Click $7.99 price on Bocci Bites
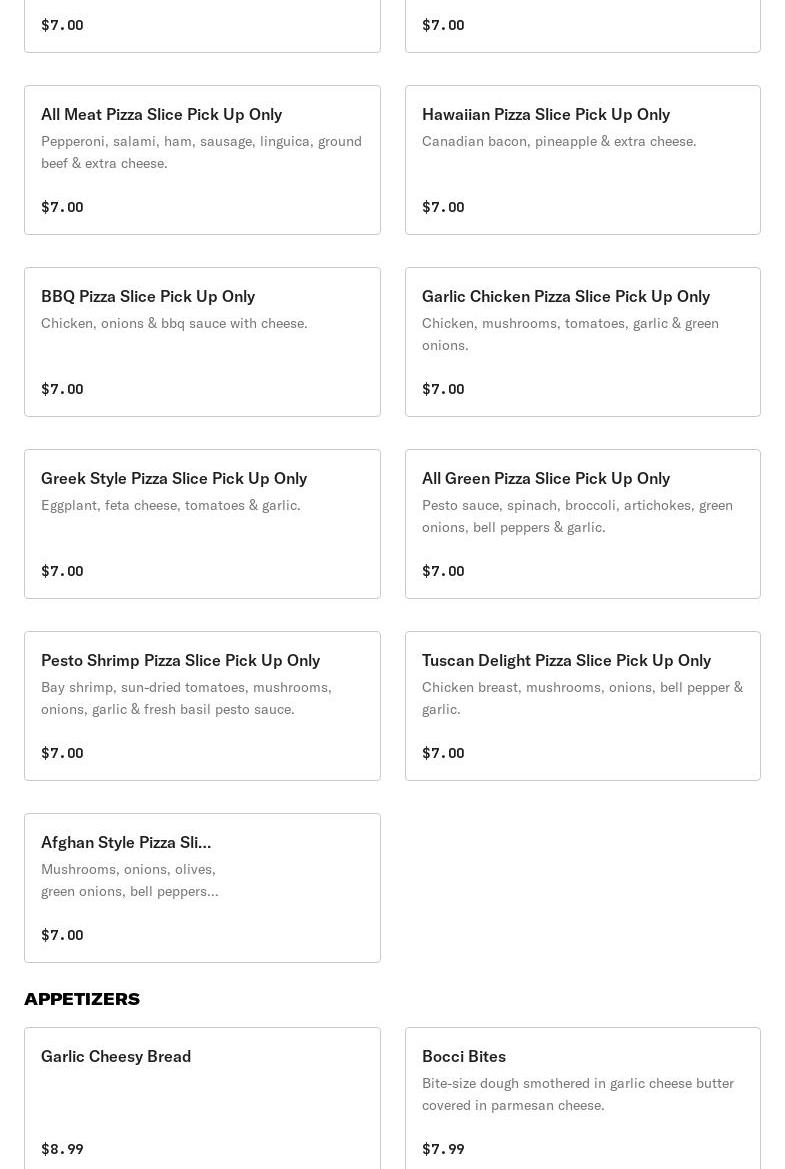This screenshot has width=785, height=1169. (443, 1149)
